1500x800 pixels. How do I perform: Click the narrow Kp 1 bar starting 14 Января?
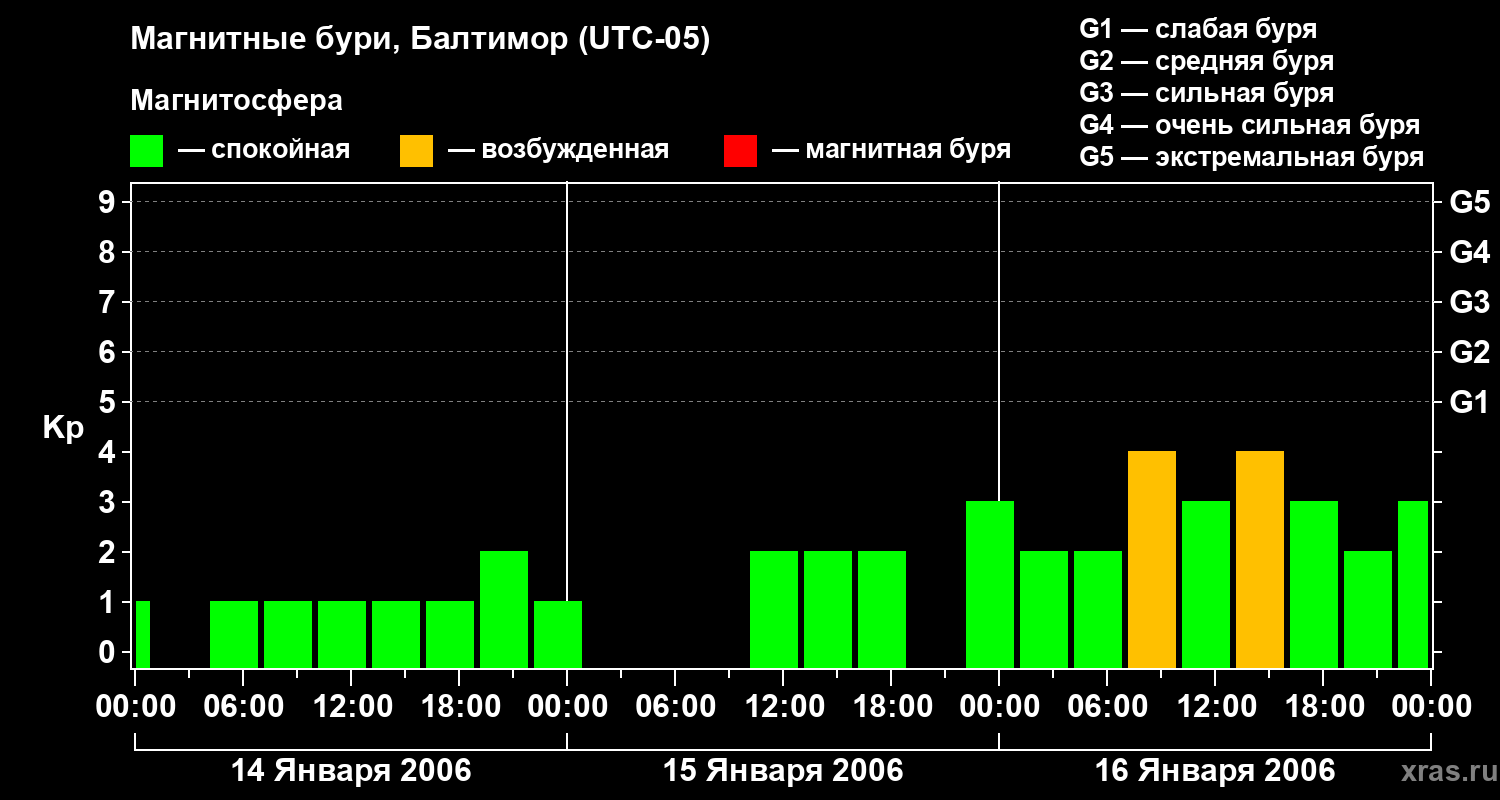point(143,634)
